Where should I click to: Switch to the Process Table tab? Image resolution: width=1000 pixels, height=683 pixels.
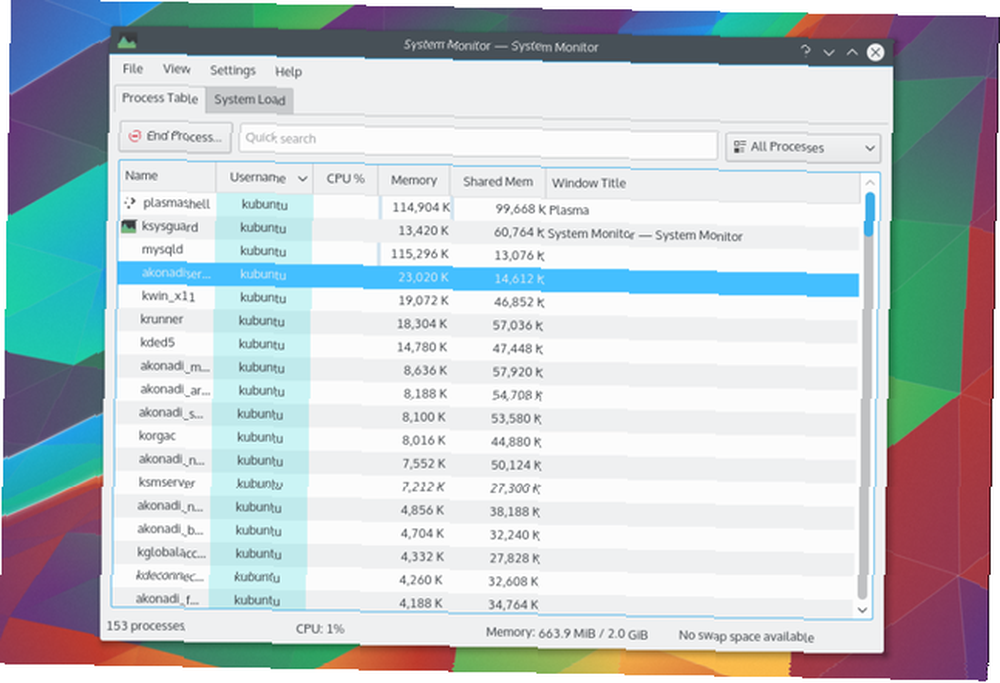160,98
